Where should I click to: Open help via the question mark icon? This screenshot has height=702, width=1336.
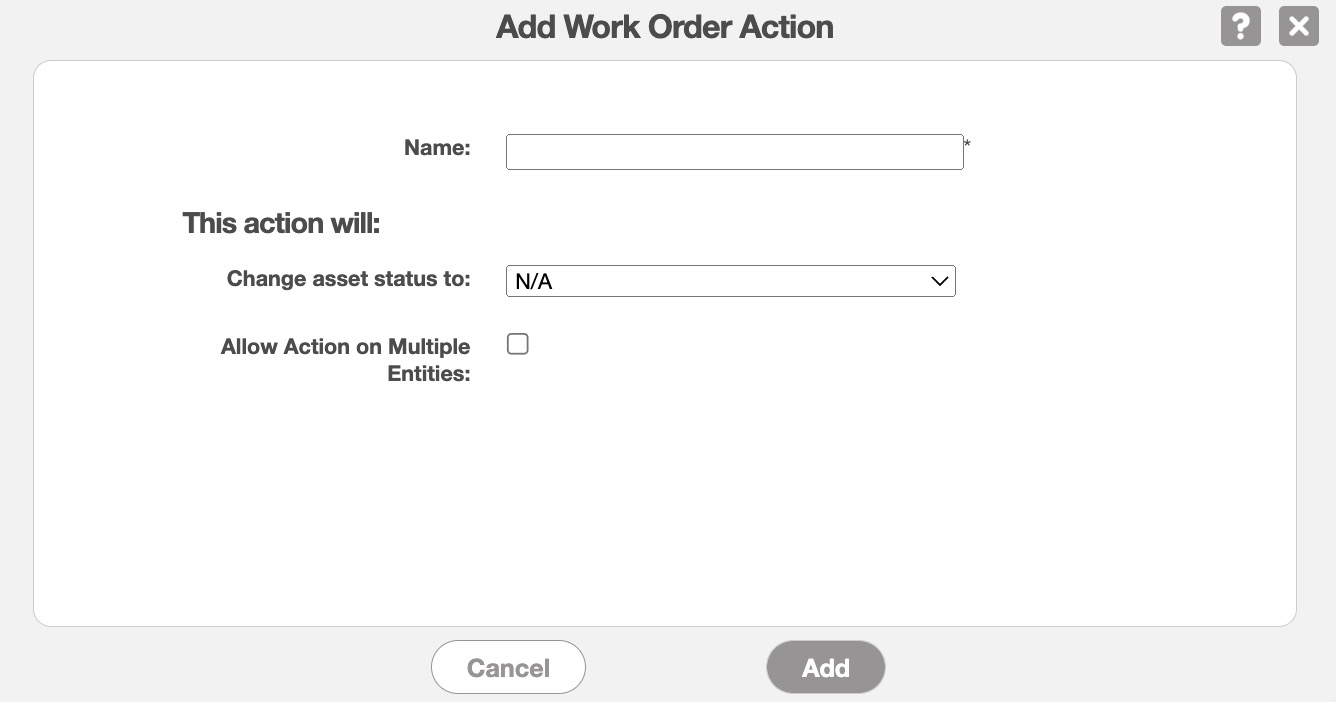coord(1240,26)
